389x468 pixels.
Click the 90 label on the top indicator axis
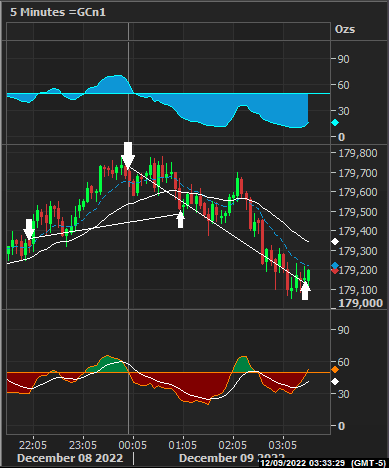(343, 59)
